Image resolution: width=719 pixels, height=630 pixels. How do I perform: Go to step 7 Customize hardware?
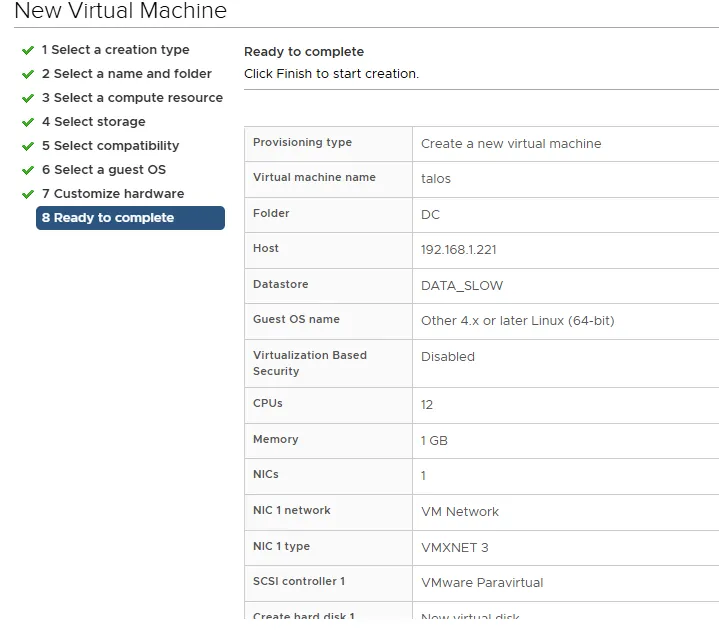[x=112, y=194]
